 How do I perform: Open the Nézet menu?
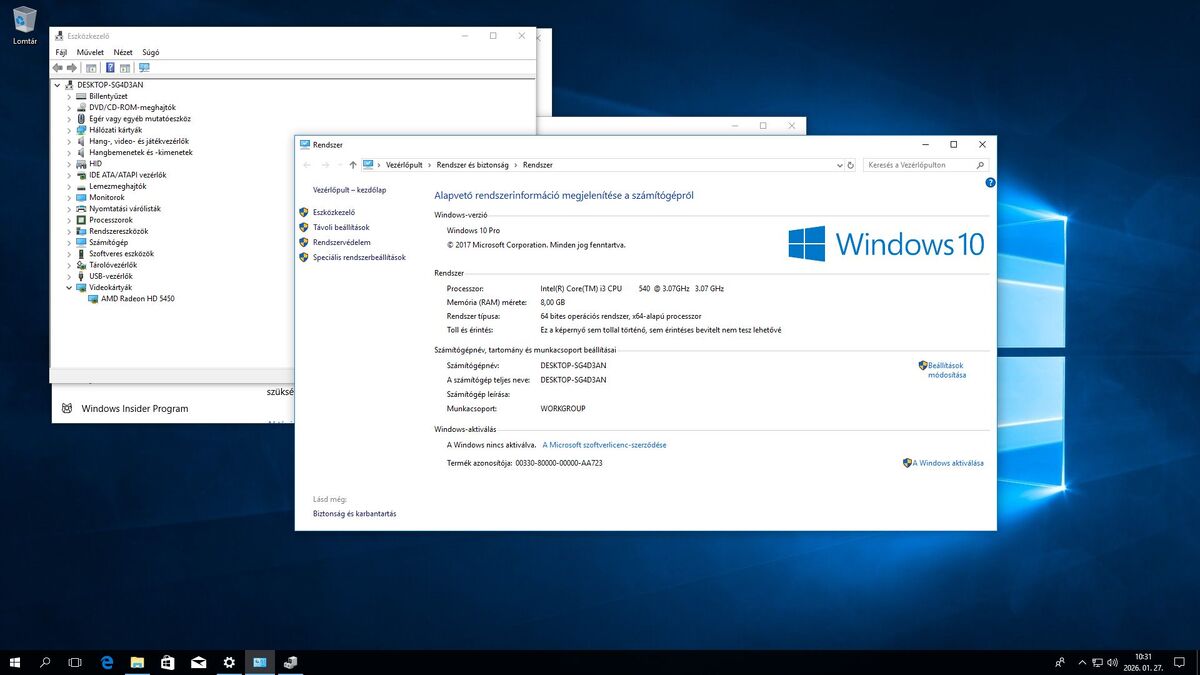(x=123, y=52)
